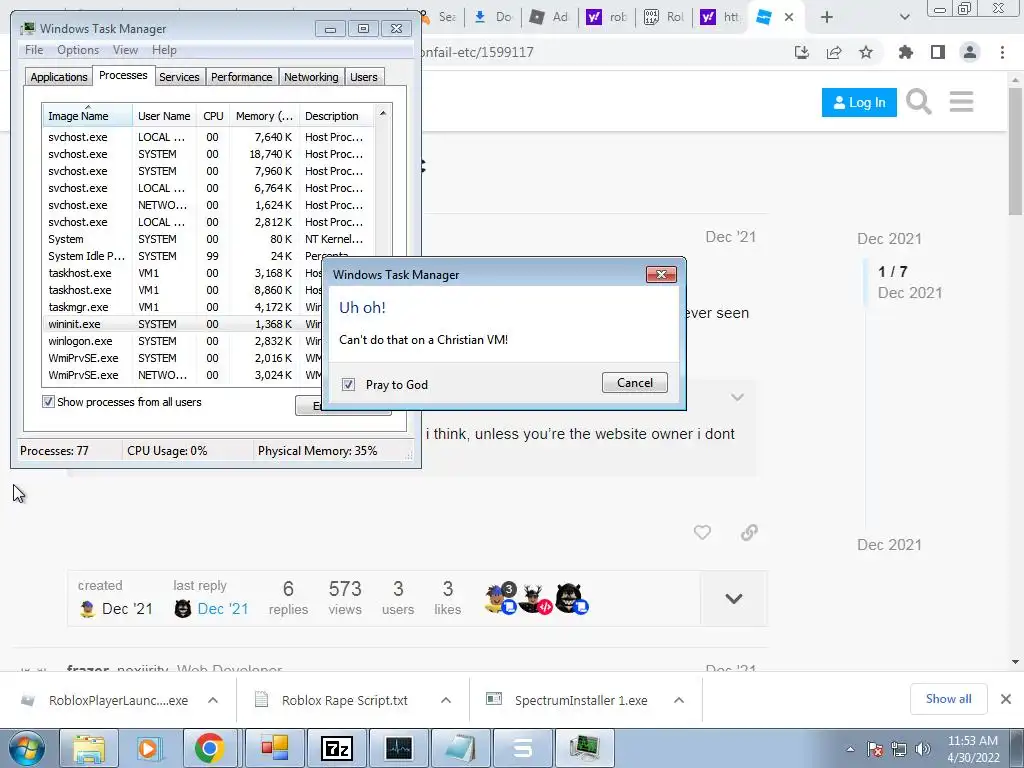The height and width of the screenshot is (768, 1024).
Task: Collapse the quoted reply chevron
Action: [737, 397]
